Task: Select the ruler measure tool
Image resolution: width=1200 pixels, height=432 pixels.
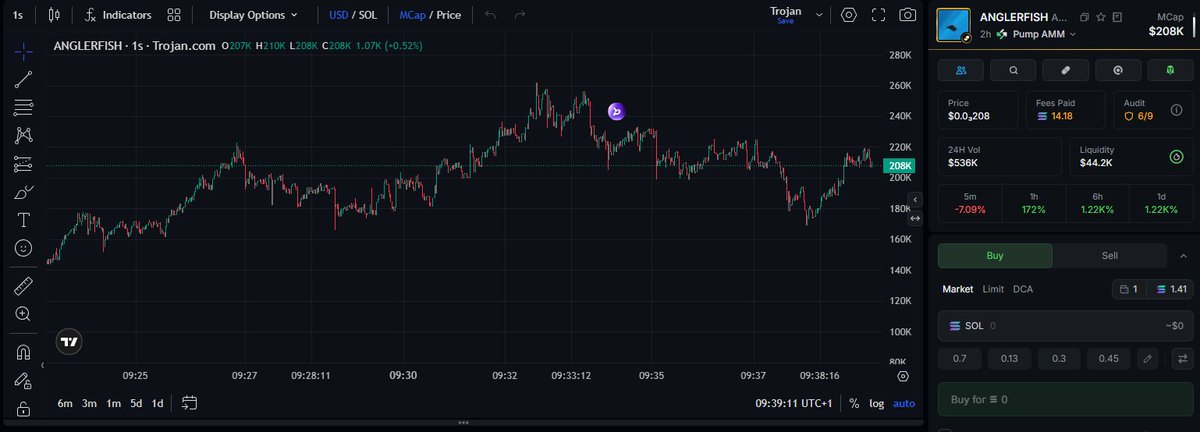Action: coord(23,286)
